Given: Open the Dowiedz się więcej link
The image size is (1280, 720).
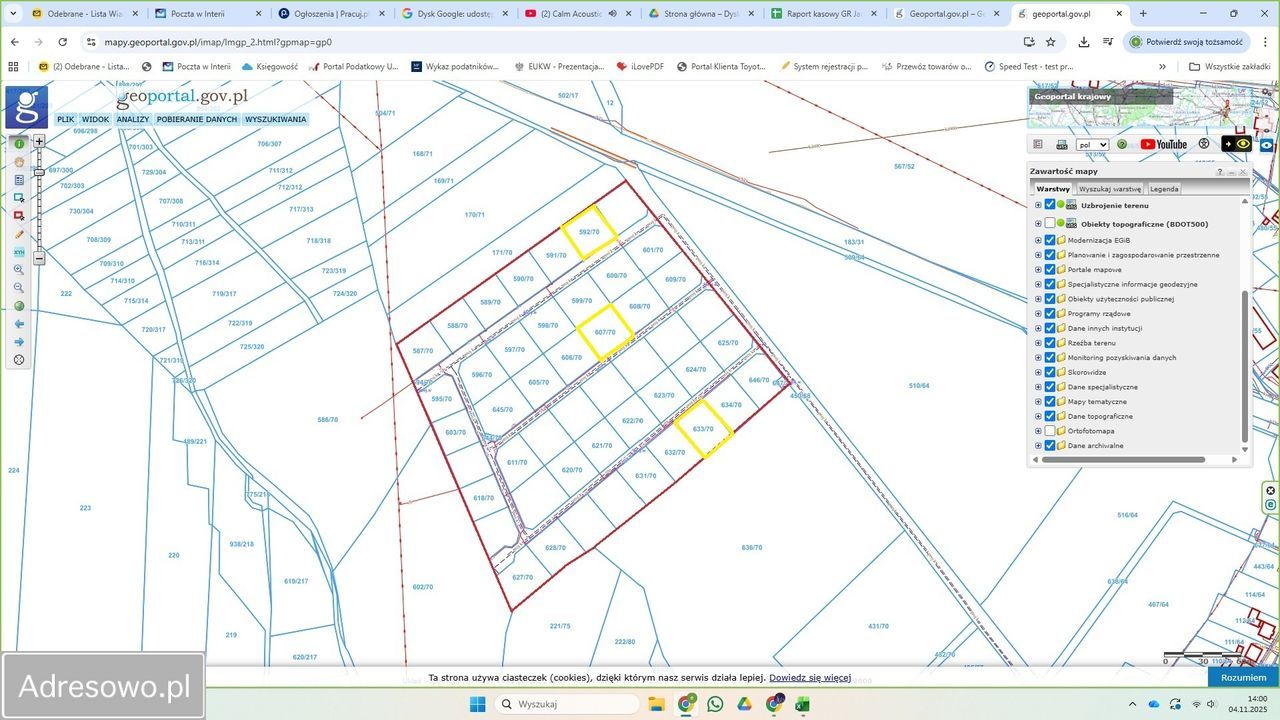Looking at the screenshot, I should (809, 678).
